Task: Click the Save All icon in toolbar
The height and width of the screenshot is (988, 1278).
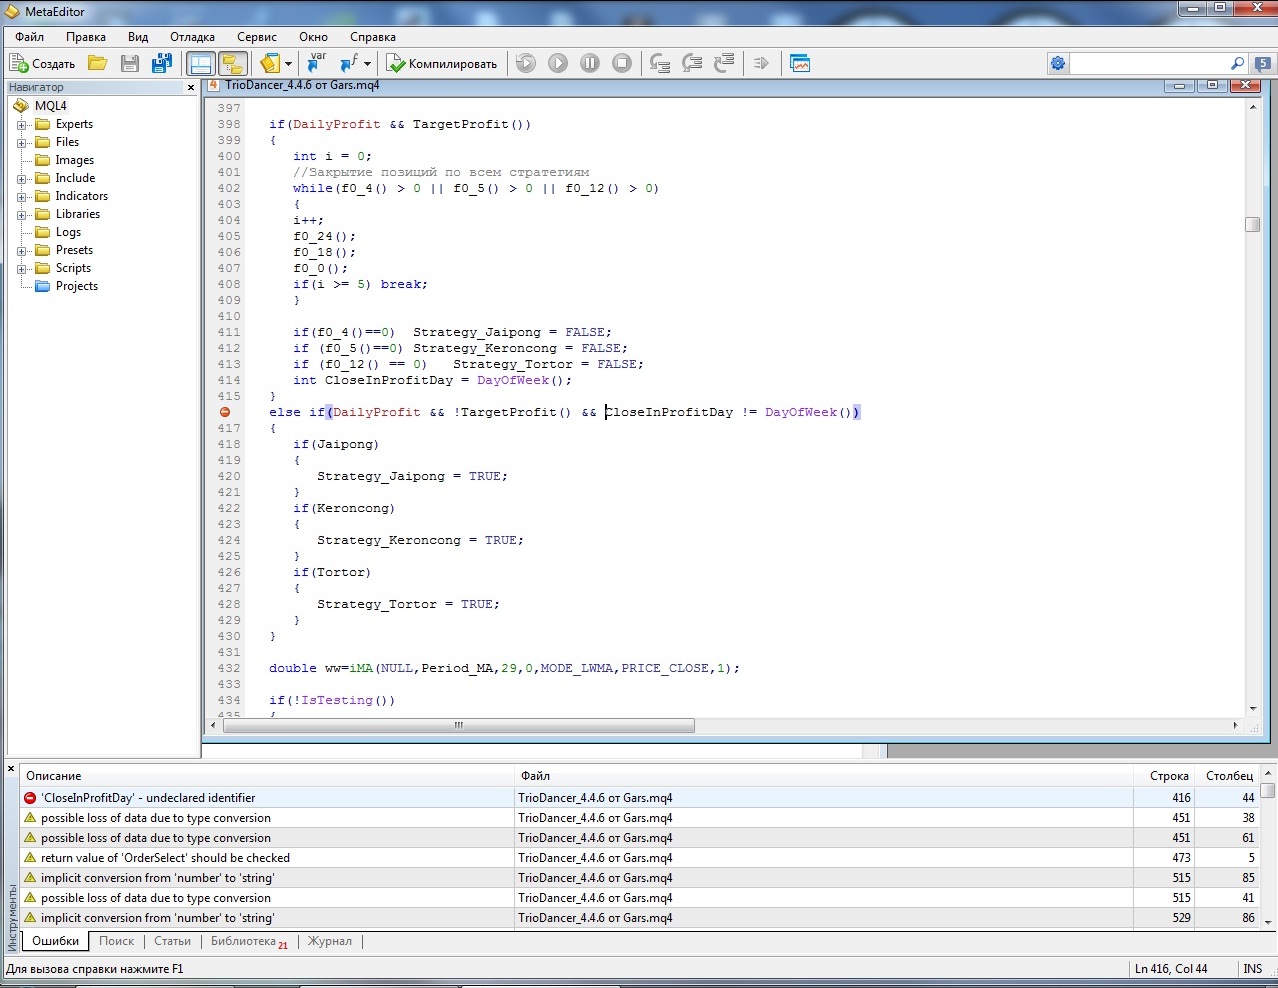Action: click(x=161, y=63)
